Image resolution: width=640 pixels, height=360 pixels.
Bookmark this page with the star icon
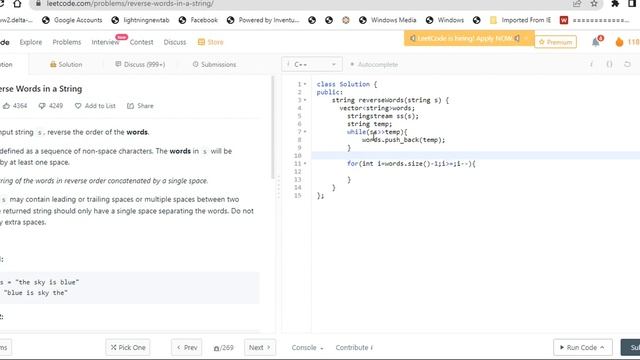[594, 4]
